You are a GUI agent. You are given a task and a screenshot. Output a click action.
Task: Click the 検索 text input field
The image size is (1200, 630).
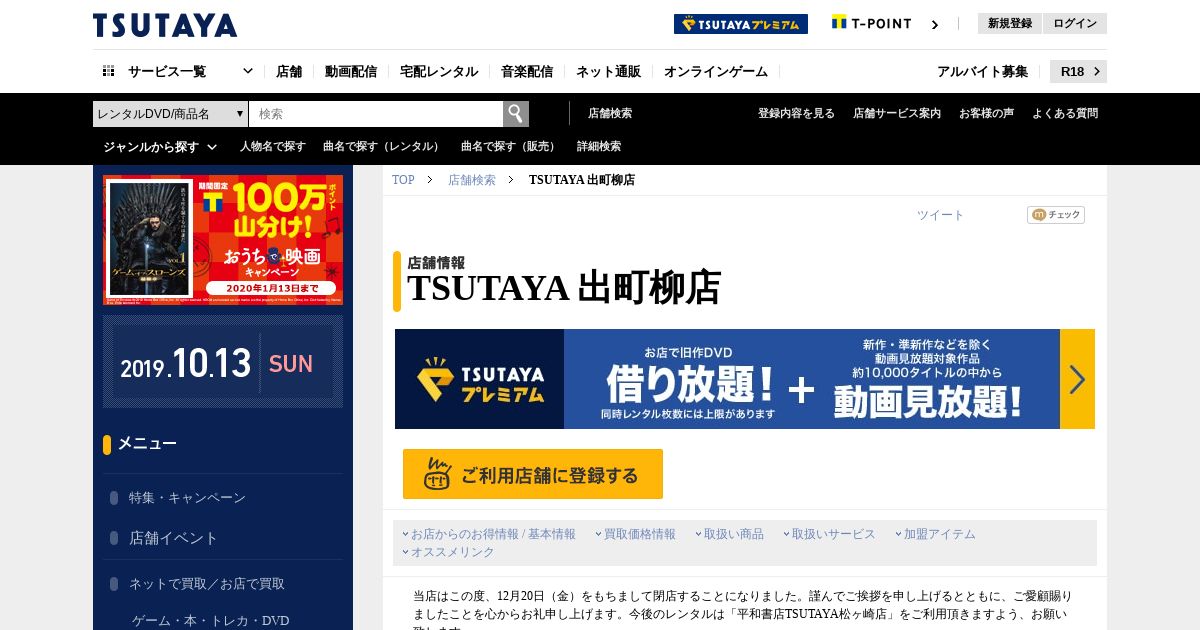point(376,114)
